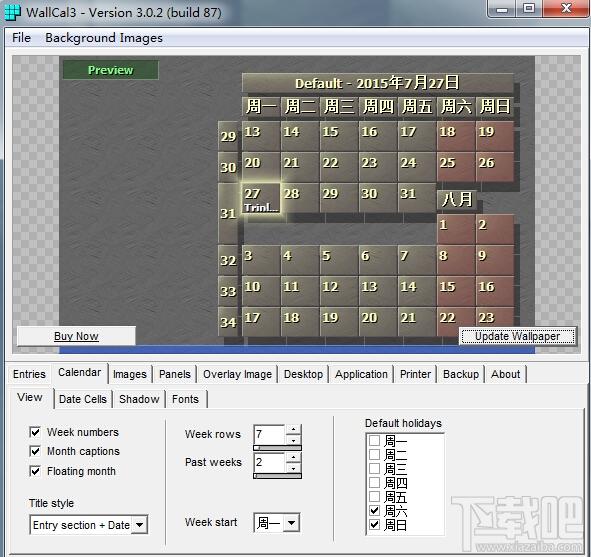The width and height of the screenshot is (591, 557).
Task: Disable the Floating month checkbox
Action: (x=35, y=471)
